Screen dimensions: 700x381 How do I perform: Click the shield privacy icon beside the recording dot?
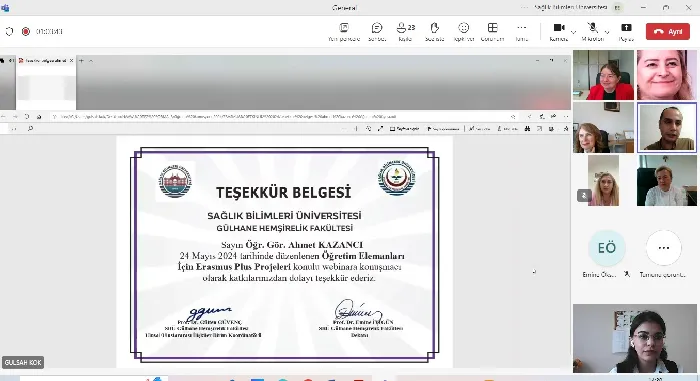pos(9,31)
